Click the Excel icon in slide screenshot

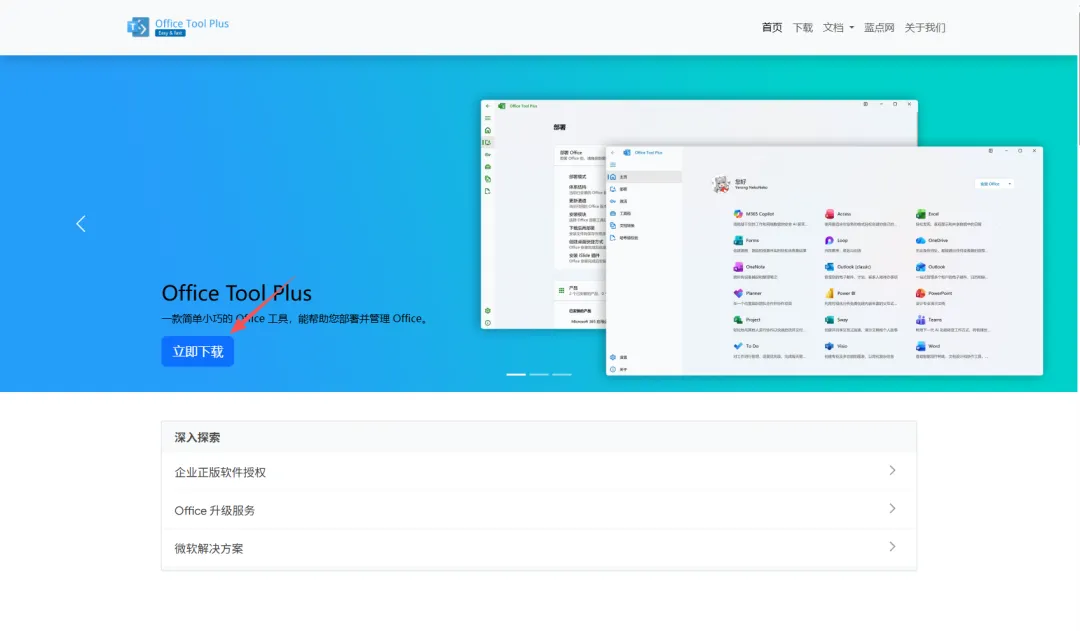[x=920, y=214]
